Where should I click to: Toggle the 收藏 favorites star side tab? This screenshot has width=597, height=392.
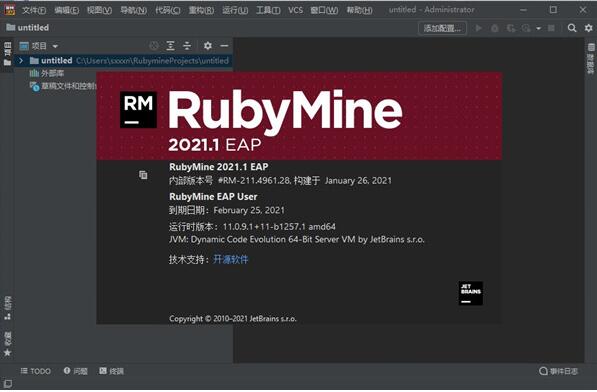pyautogui.click(x=7, y=344)
